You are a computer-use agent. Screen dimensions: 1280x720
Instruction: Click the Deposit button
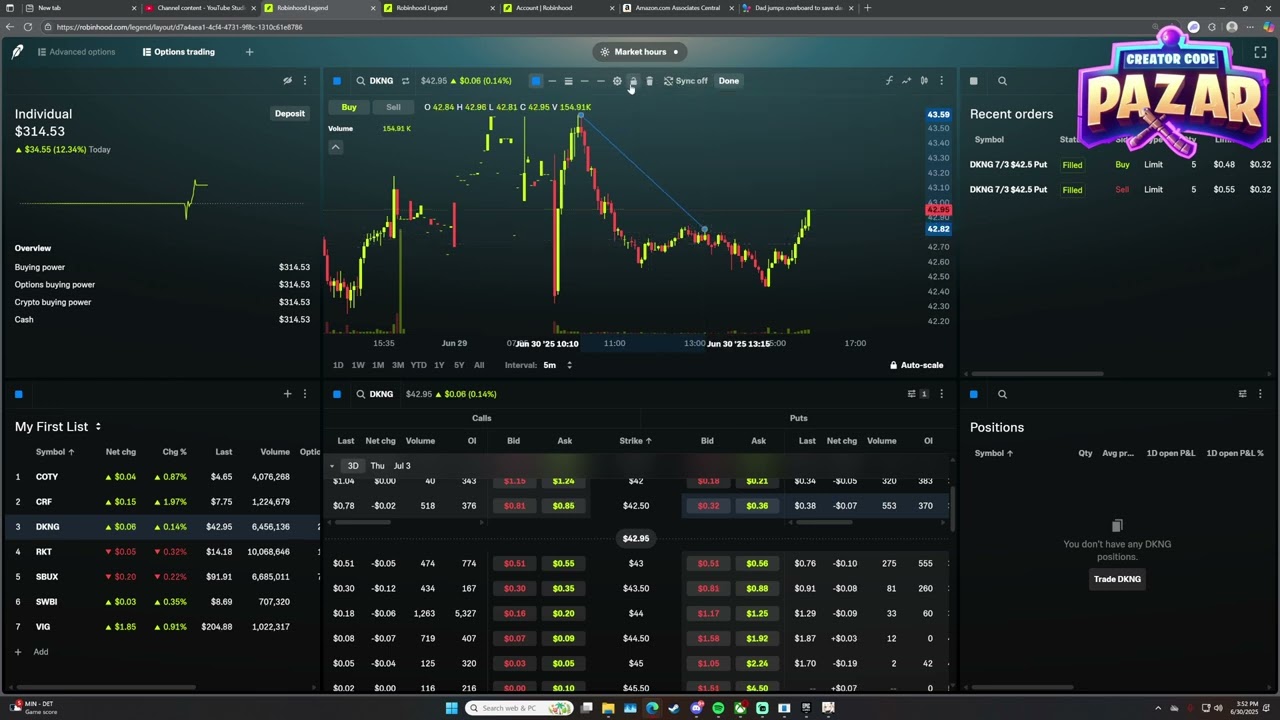click(290, 113)
